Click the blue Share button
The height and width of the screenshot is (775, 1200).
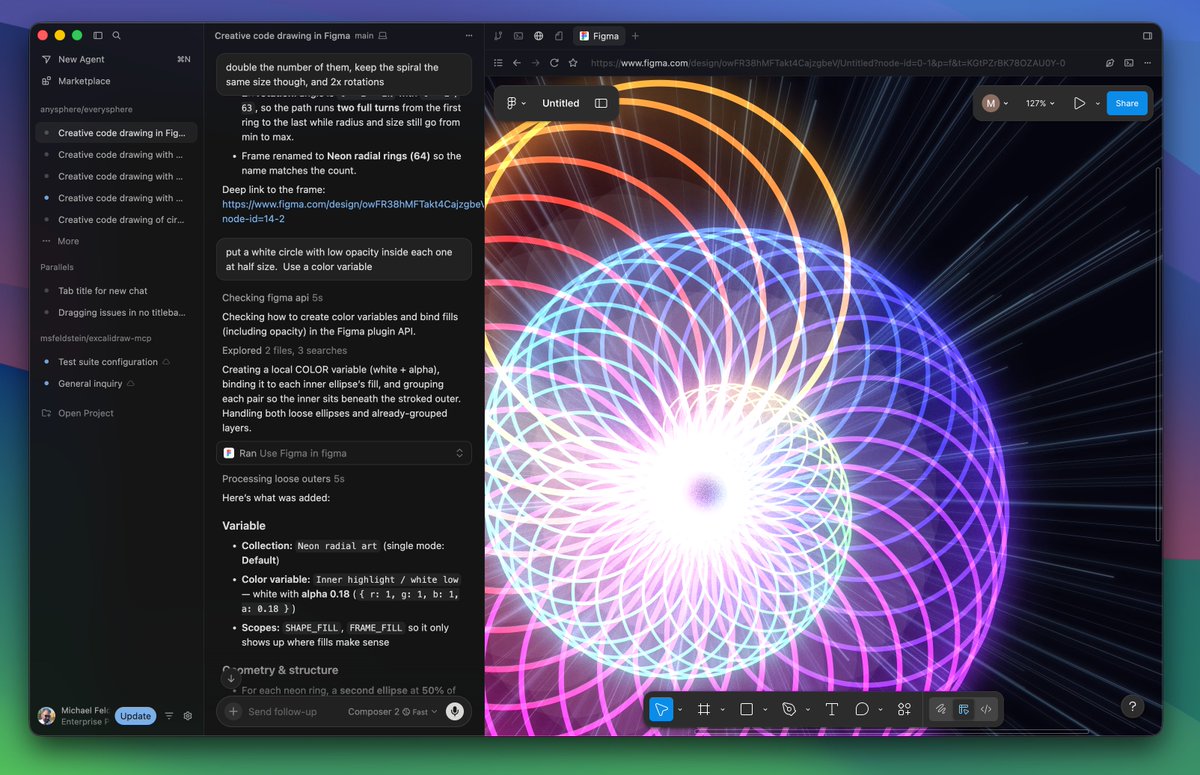pyautogui.click(x=1127, y=103)
